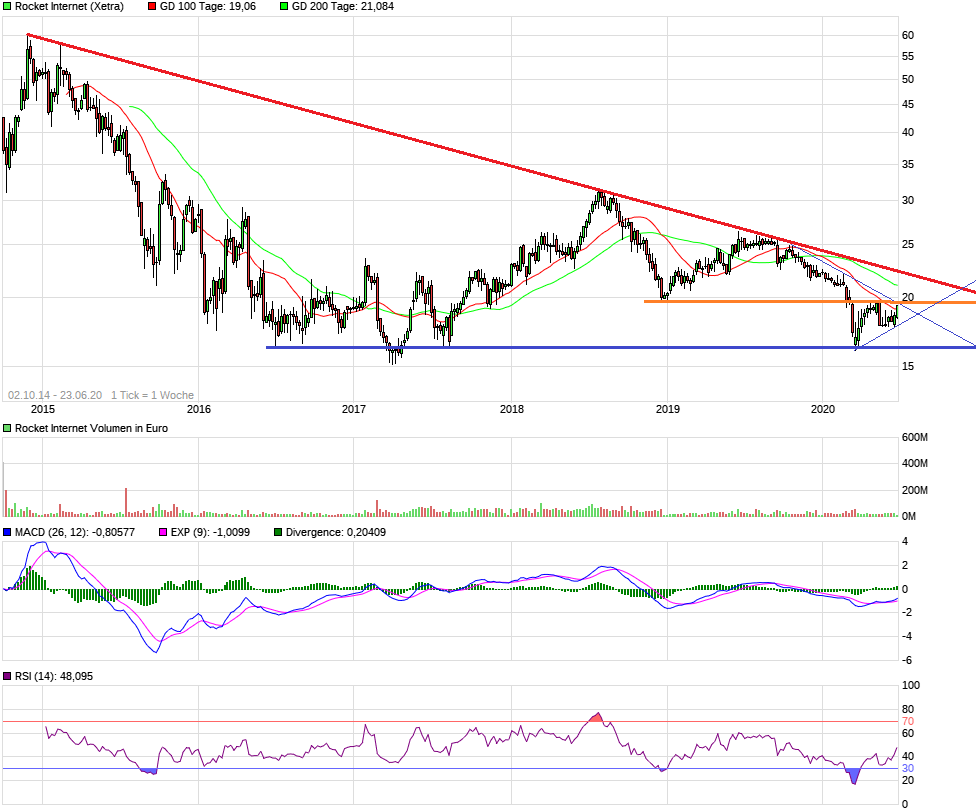
Task: Click the green GD 200 Tage legend swatch
Action: click(x=284, y=7)
